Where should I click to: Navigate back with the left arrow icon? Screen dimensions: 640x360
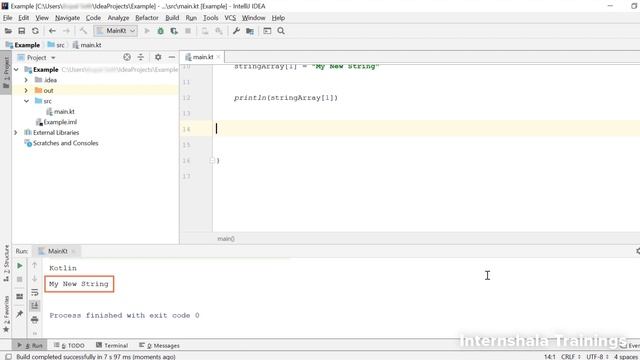pos(52,31)
